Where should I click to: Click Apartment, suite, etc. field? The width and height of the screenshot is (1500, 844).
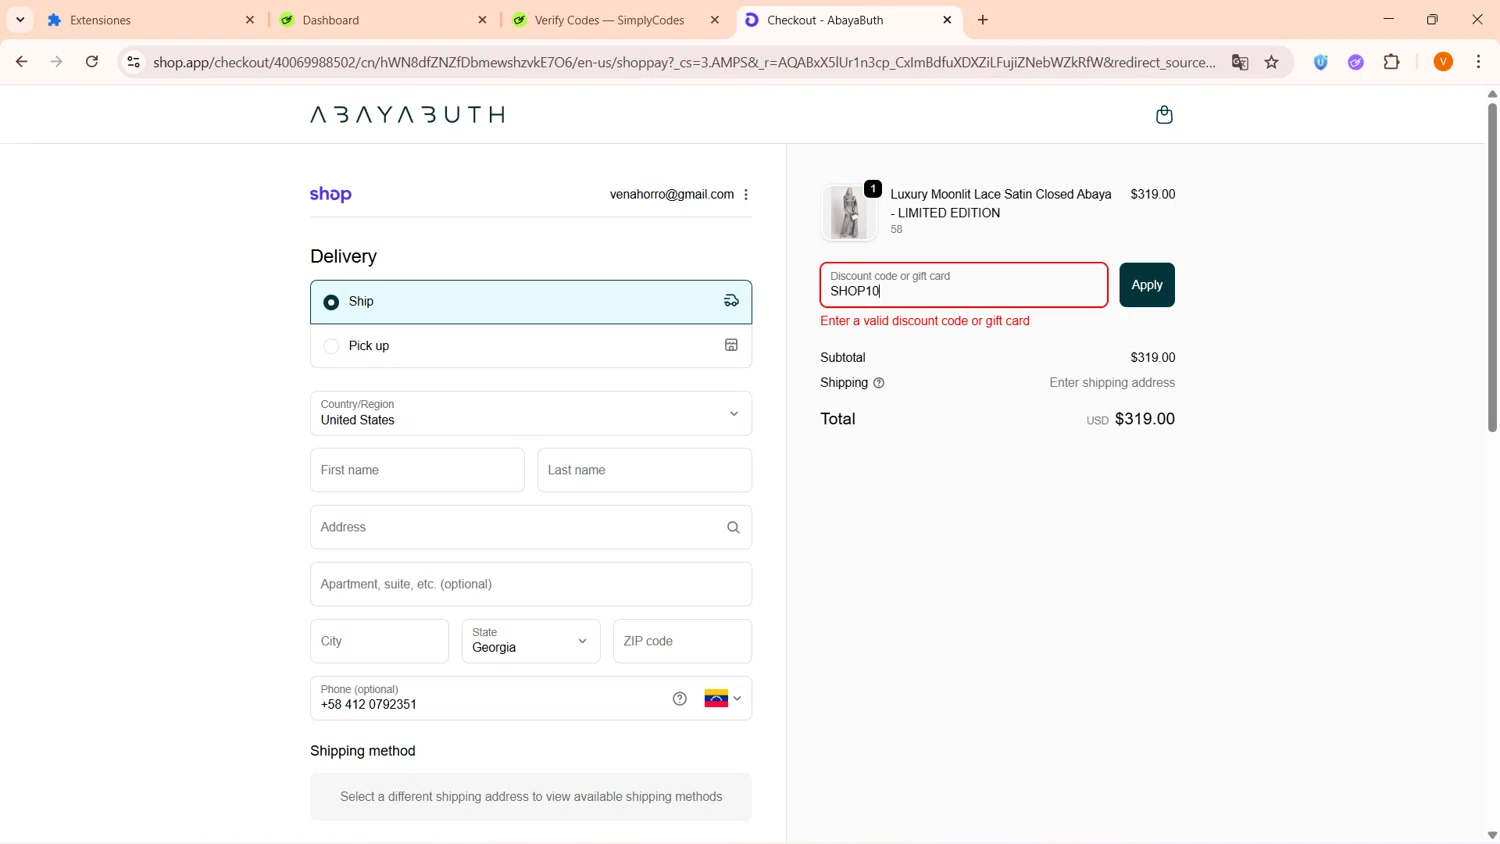pos(531,584)
